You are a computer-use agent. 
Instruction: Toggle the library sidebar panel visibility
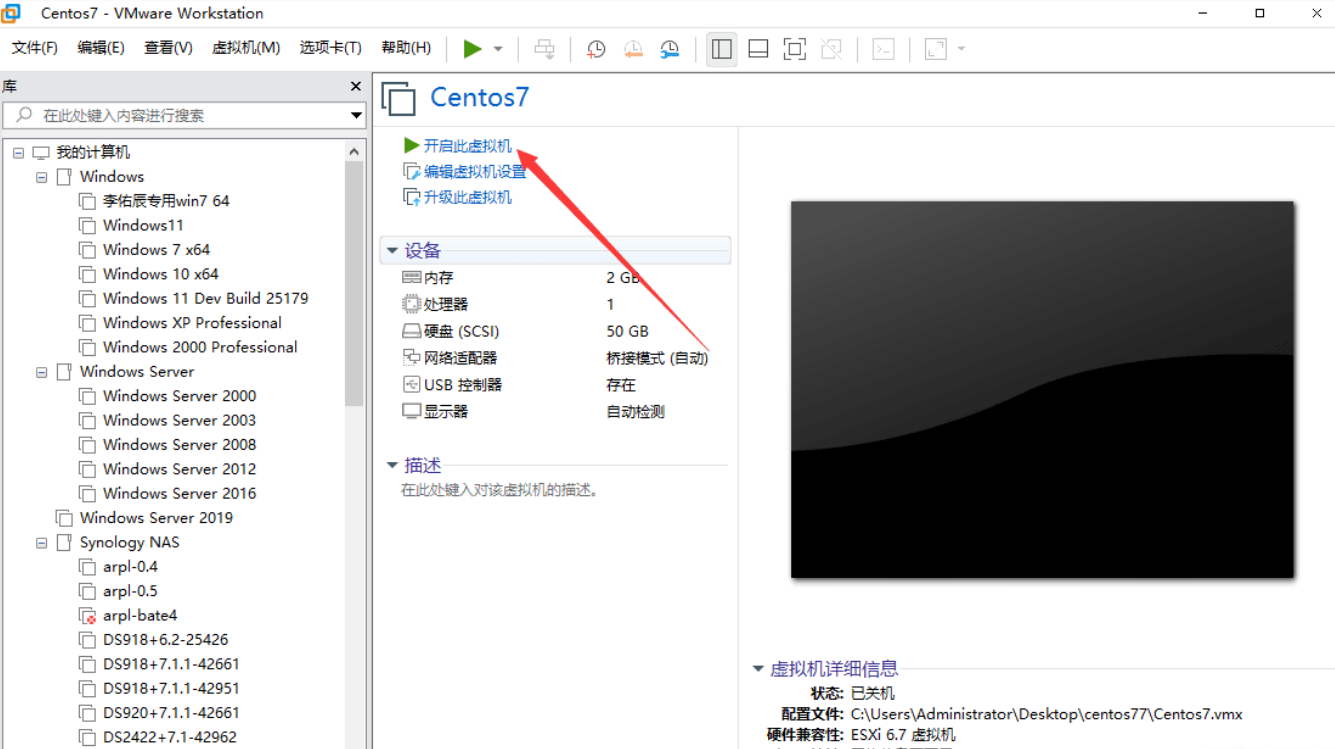tap(722, 48)
